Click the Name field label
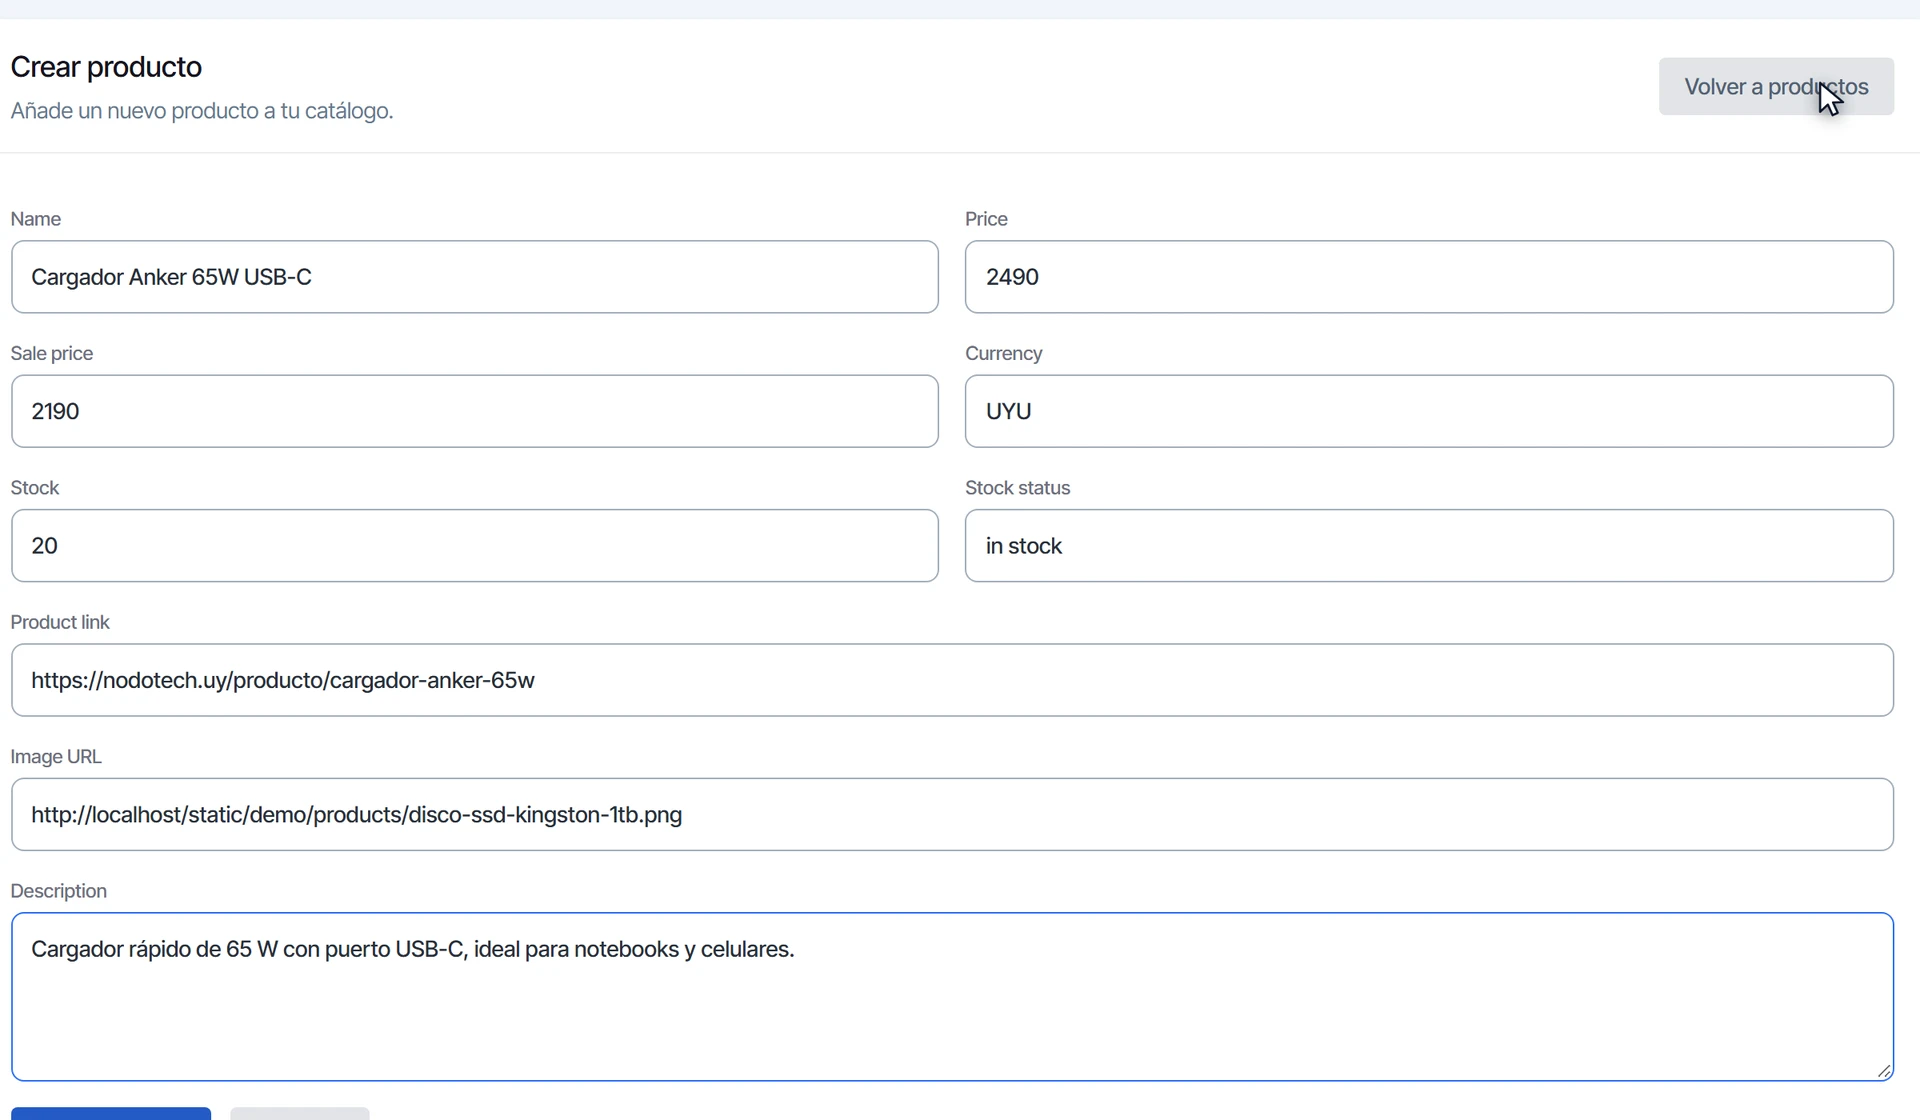Screen dimensions: 1920x1120 [x=36, y=219]
